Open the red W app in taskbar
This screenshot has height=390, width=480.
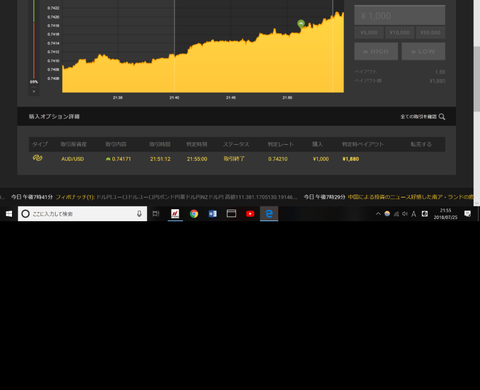[175, 214]
